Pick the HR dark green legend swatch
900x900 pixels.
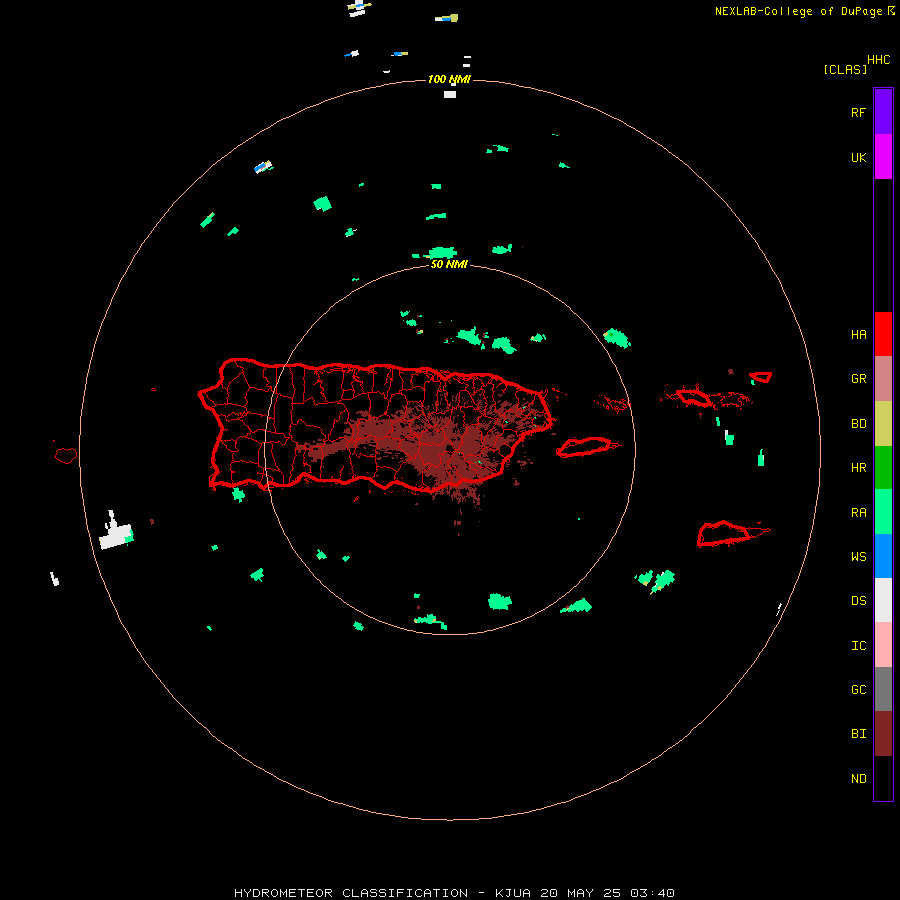(883, 468)
